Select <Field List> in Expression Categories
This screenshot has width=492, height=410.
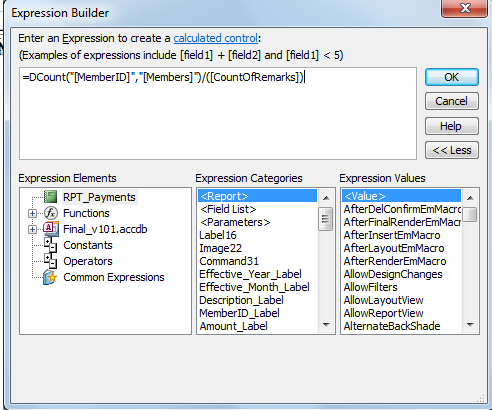coord(228,209)
